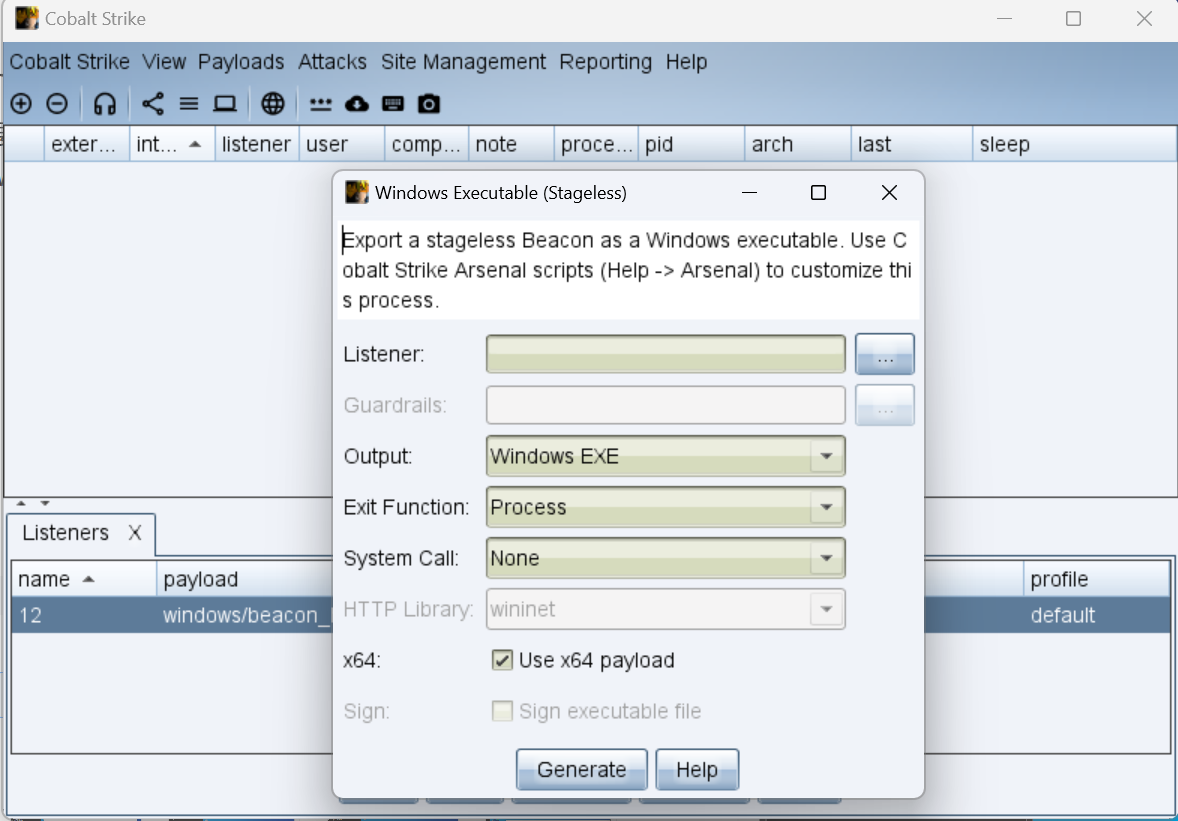The height and width of the screenshot is (821, 1178).
Task: Open the Output dropdown showing Windows EXE
Action: pyautogui.click(x=666, y=456)
